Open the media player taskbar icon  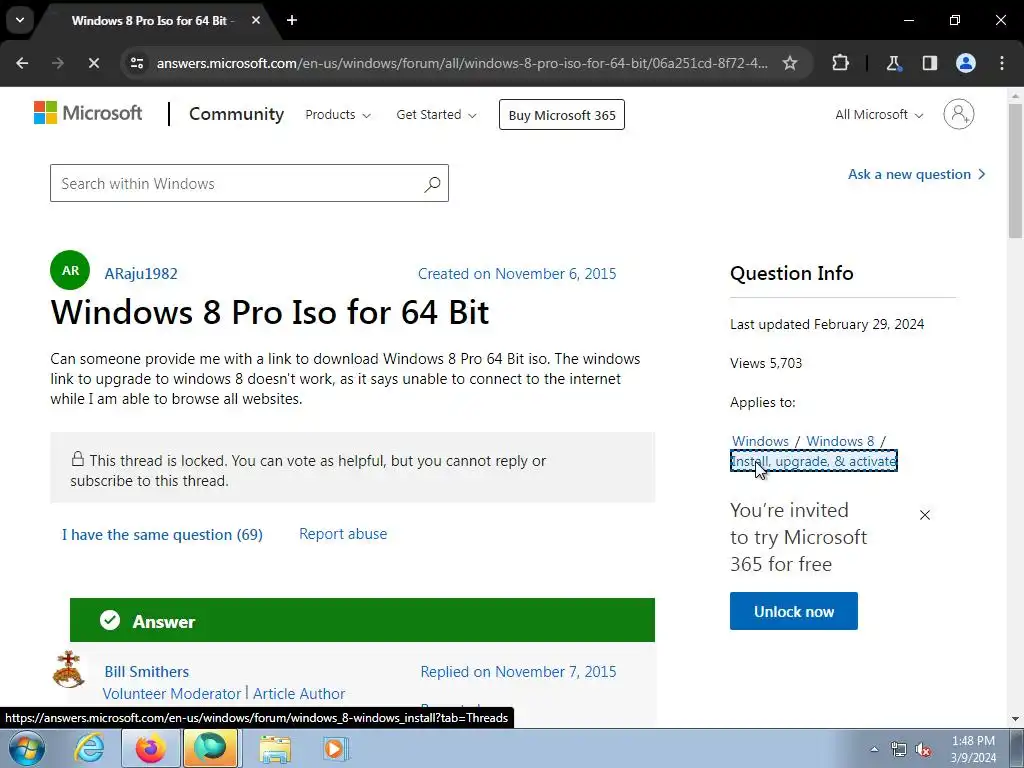[x=336, y=748]
